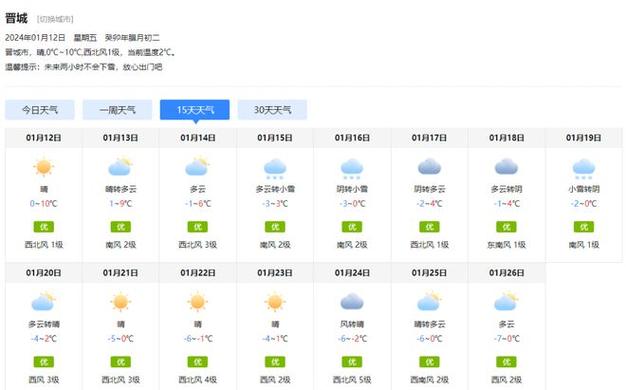Click the partly cloudy icon for 01月26日

506,302
